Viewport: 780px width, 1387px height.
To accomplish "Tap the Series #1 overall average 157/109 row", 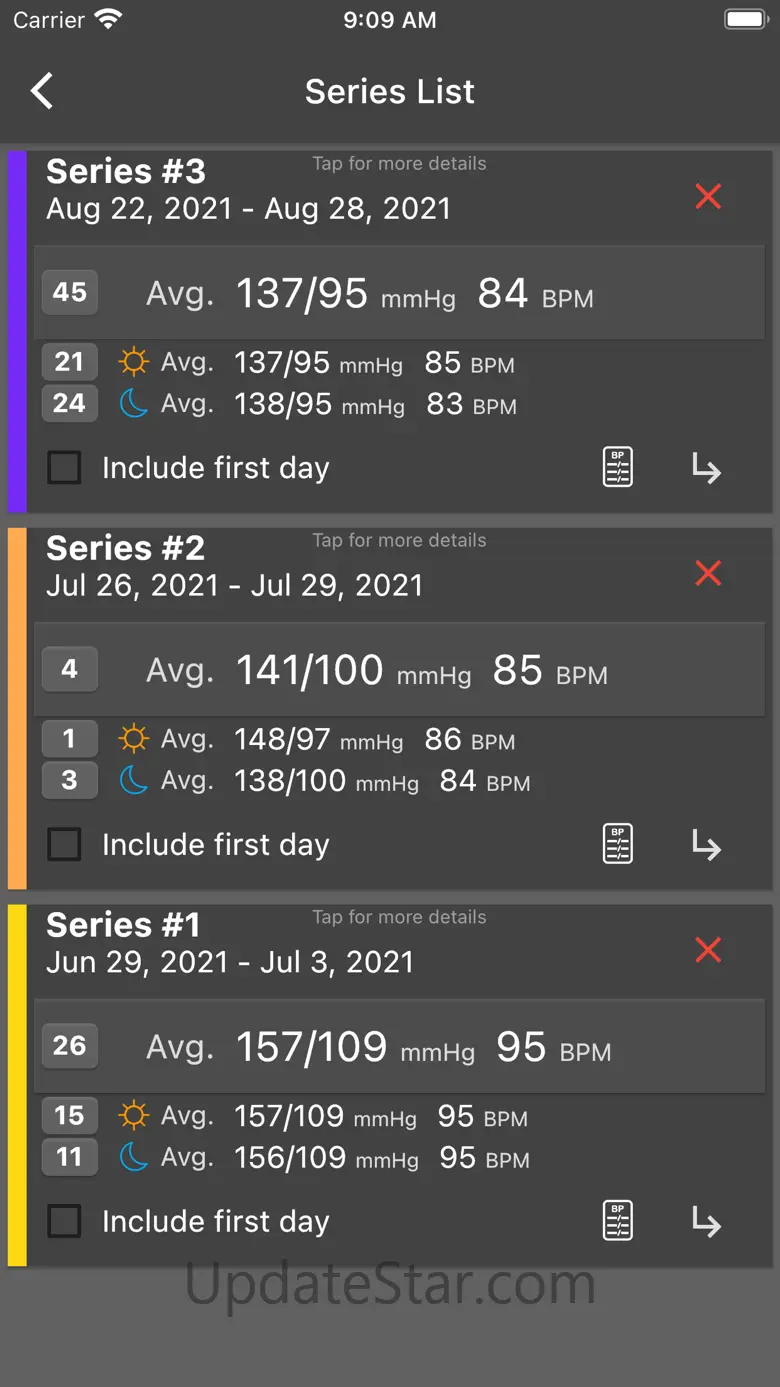I will click(400, 1047).
